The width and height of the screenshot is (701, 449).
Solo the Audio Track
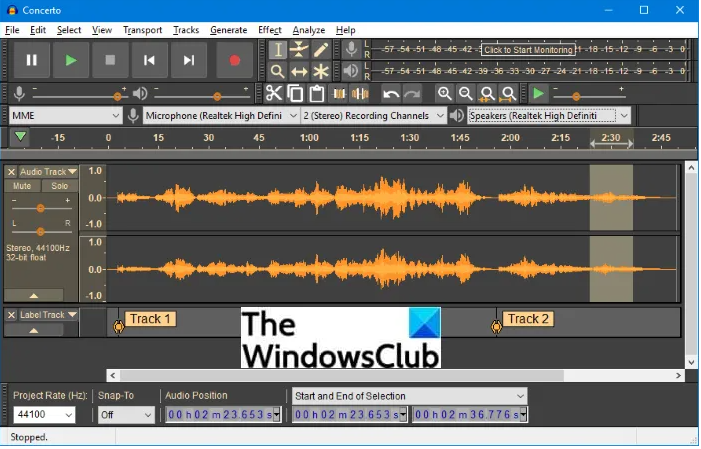[x=59, y=186]
